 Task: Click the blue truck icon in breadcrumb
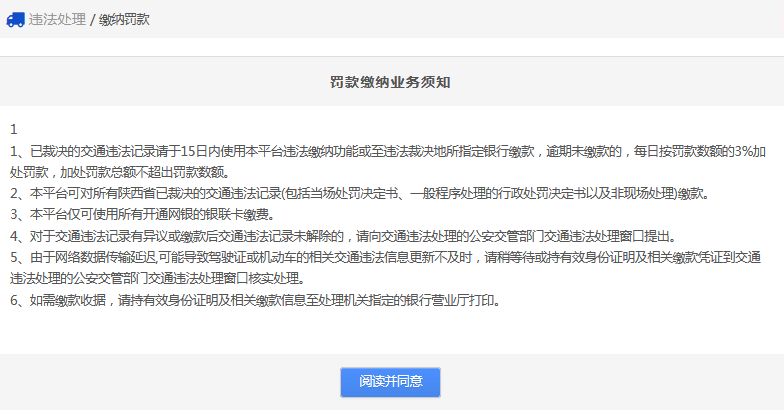click(x=15, y=20)
